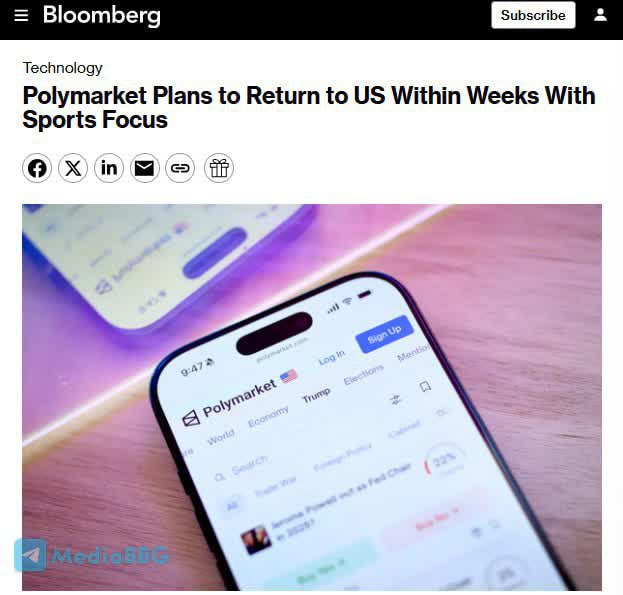Click the Search field on pictured phone
This screenshot has height=595, width=623.
[x=242, y=469]
